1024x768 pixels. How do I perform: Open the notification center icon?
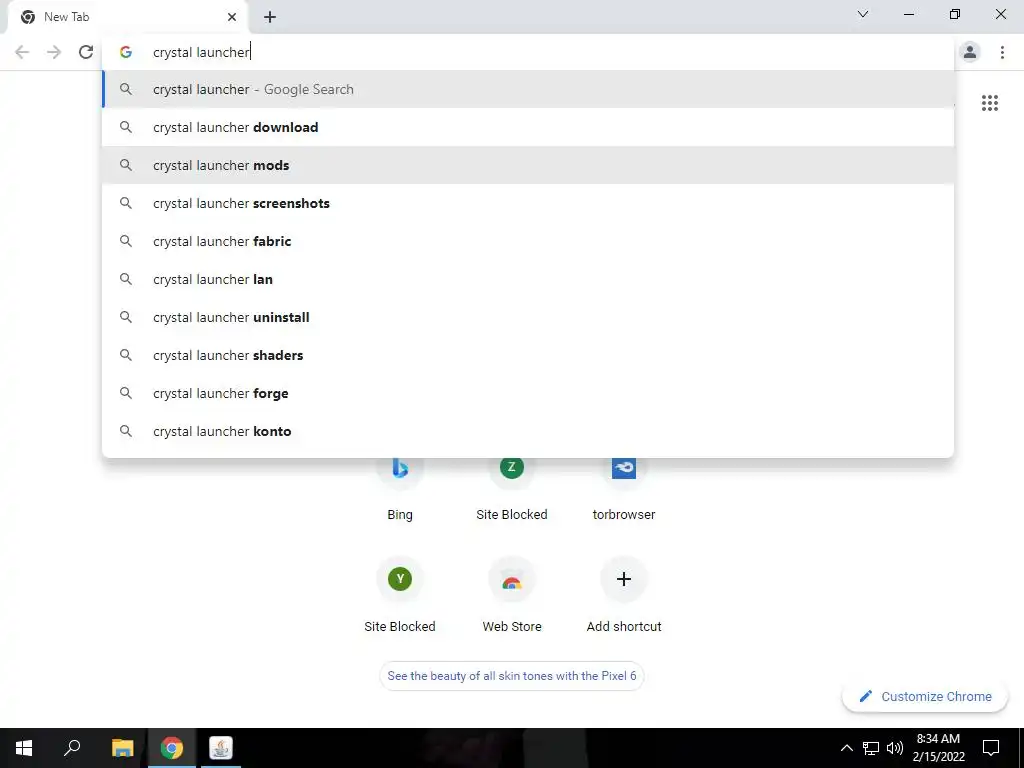pos(991,748)
